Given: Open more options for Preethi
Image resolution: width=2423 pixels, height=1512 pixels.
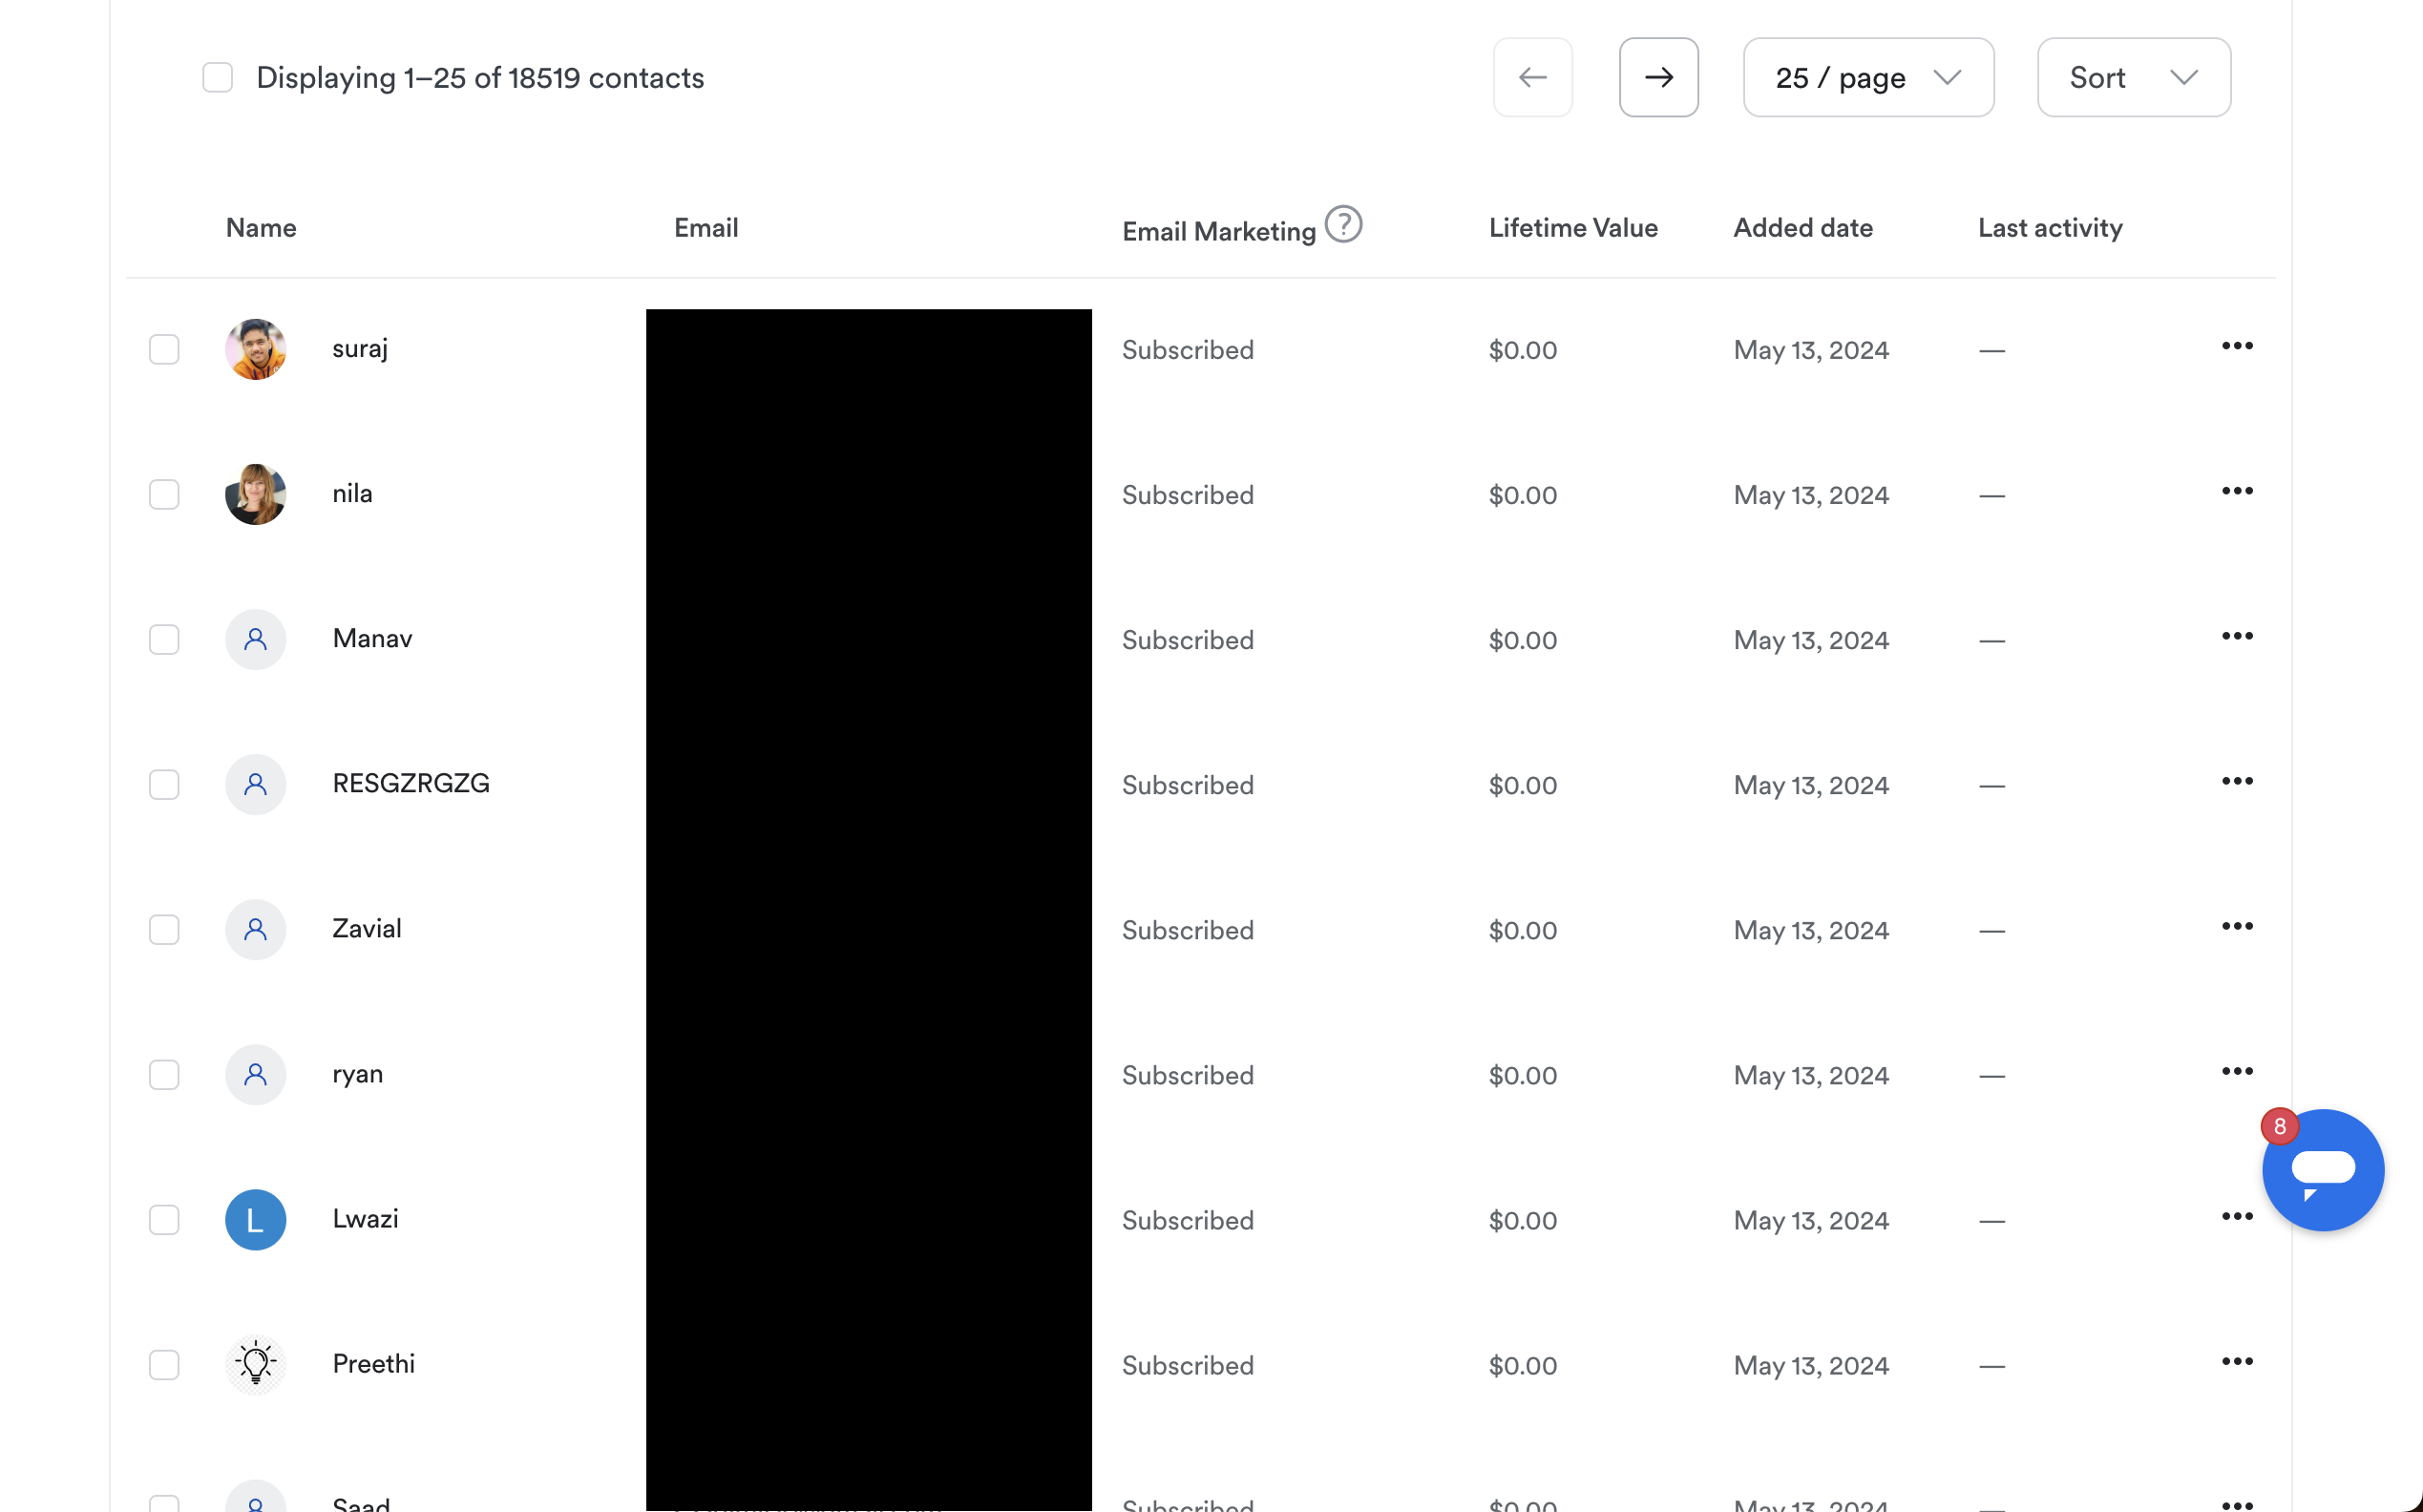Looking at the screenshot, I should 2236,1361.
